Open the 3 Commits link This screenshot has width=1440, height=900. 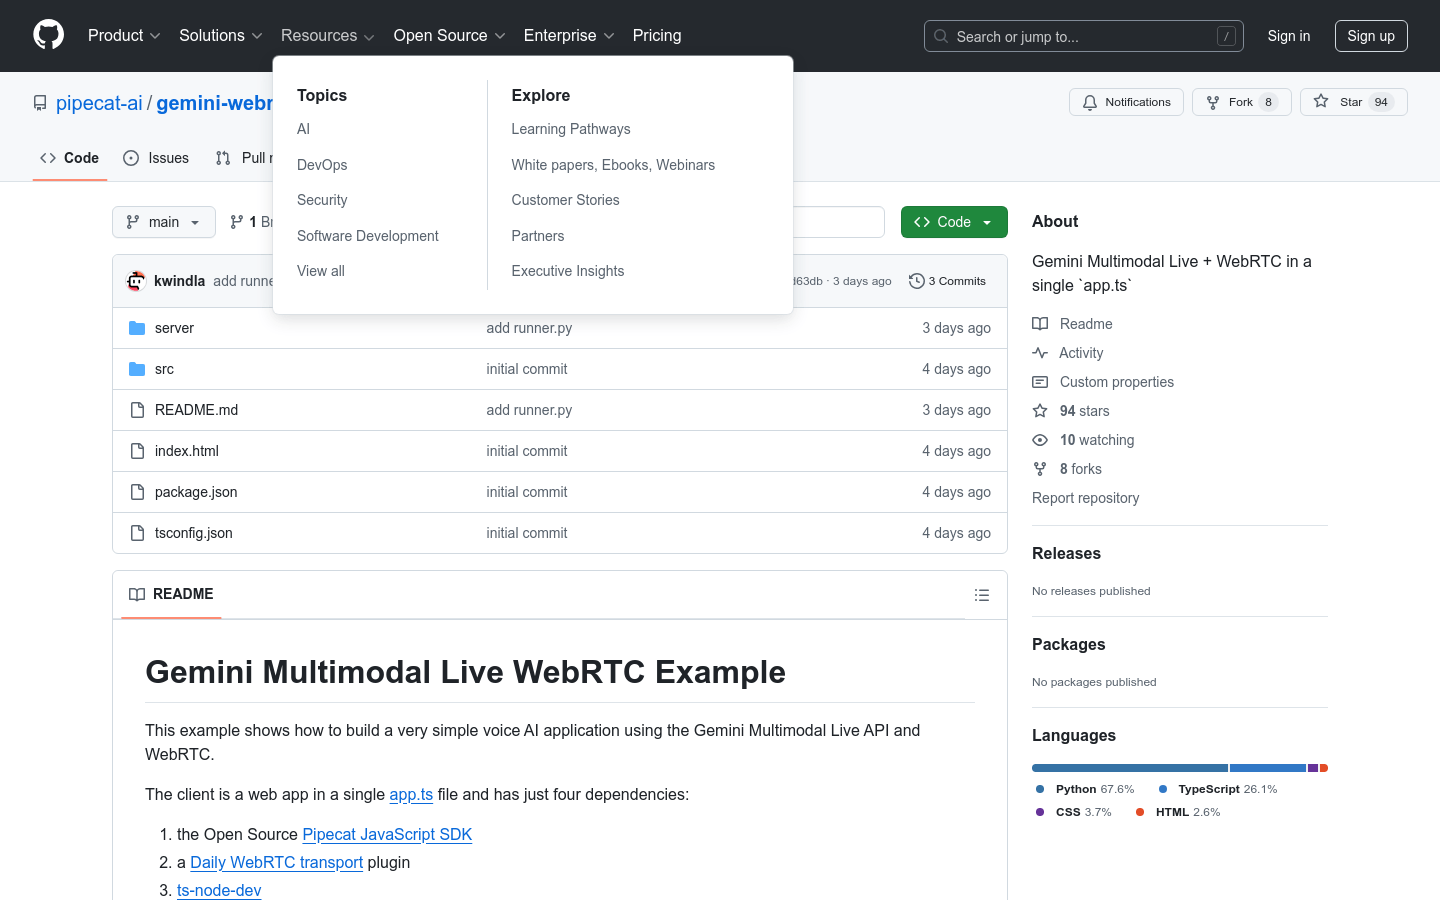pos(948,281)
